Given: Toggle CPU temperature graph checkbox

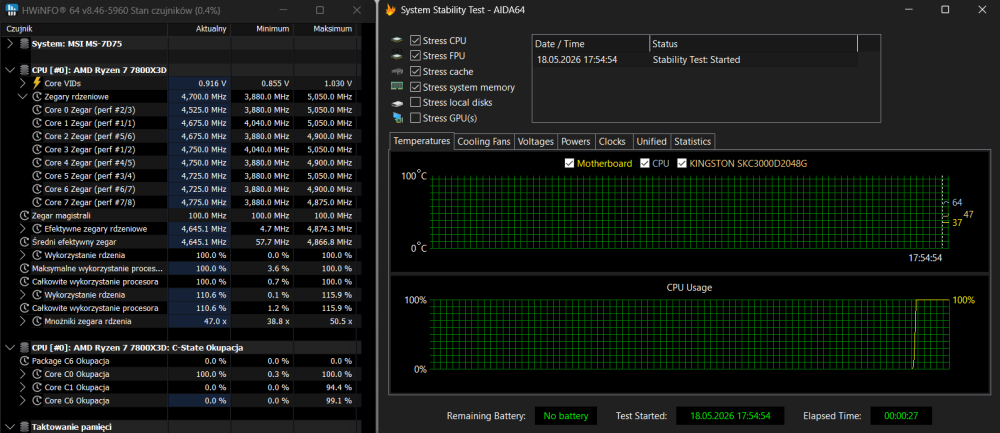Looking at the screenshot, I should click(x=645, y=163).
